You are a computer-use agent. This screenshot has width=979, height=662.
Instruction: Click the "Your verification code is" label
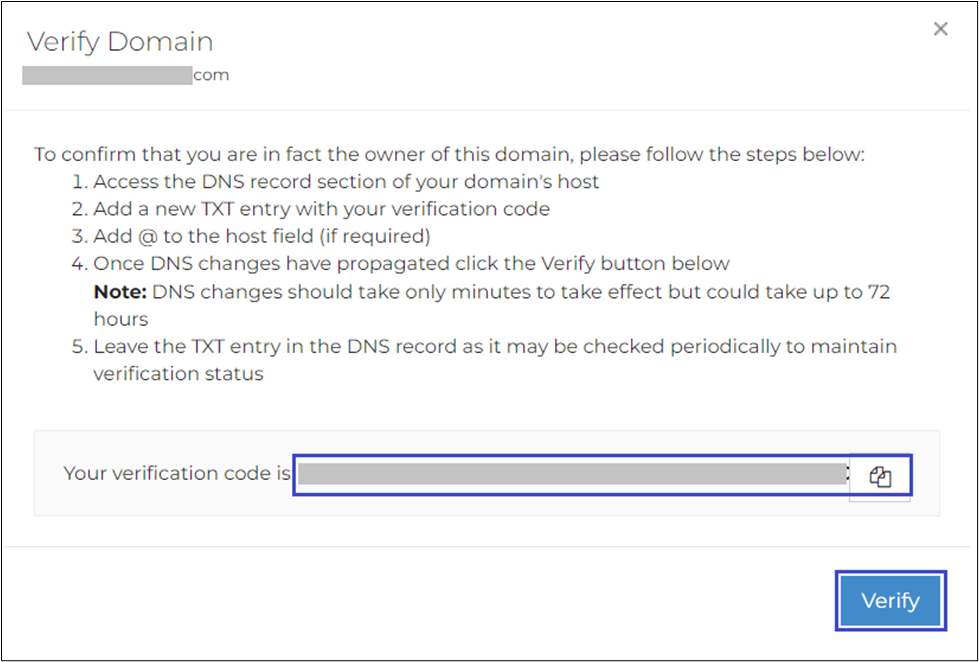pos(177,473)
